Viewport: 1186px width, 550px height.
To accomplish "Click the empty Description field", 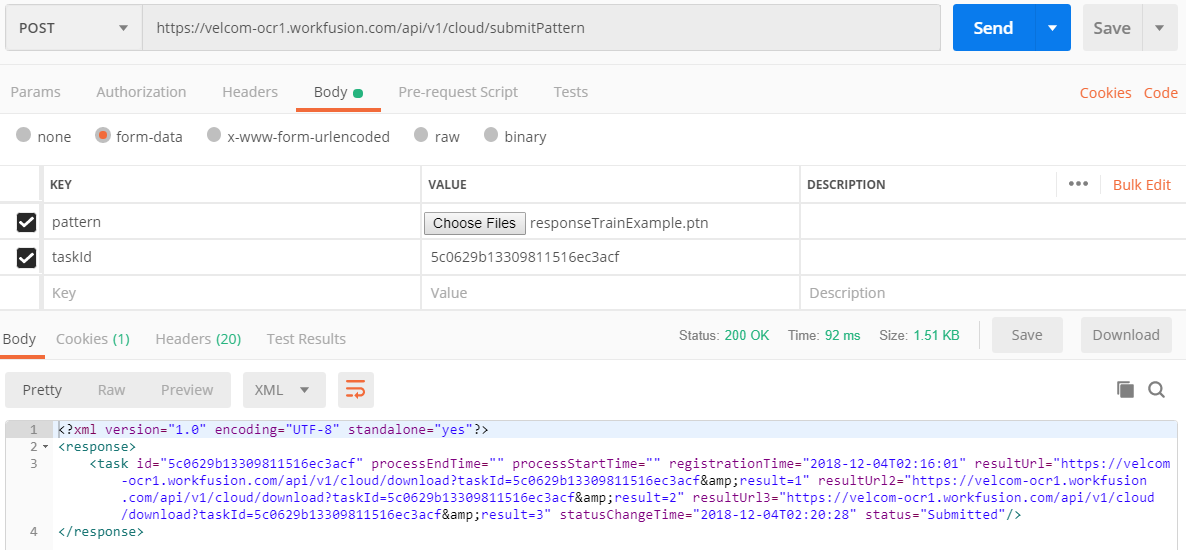I will (992, 293).
